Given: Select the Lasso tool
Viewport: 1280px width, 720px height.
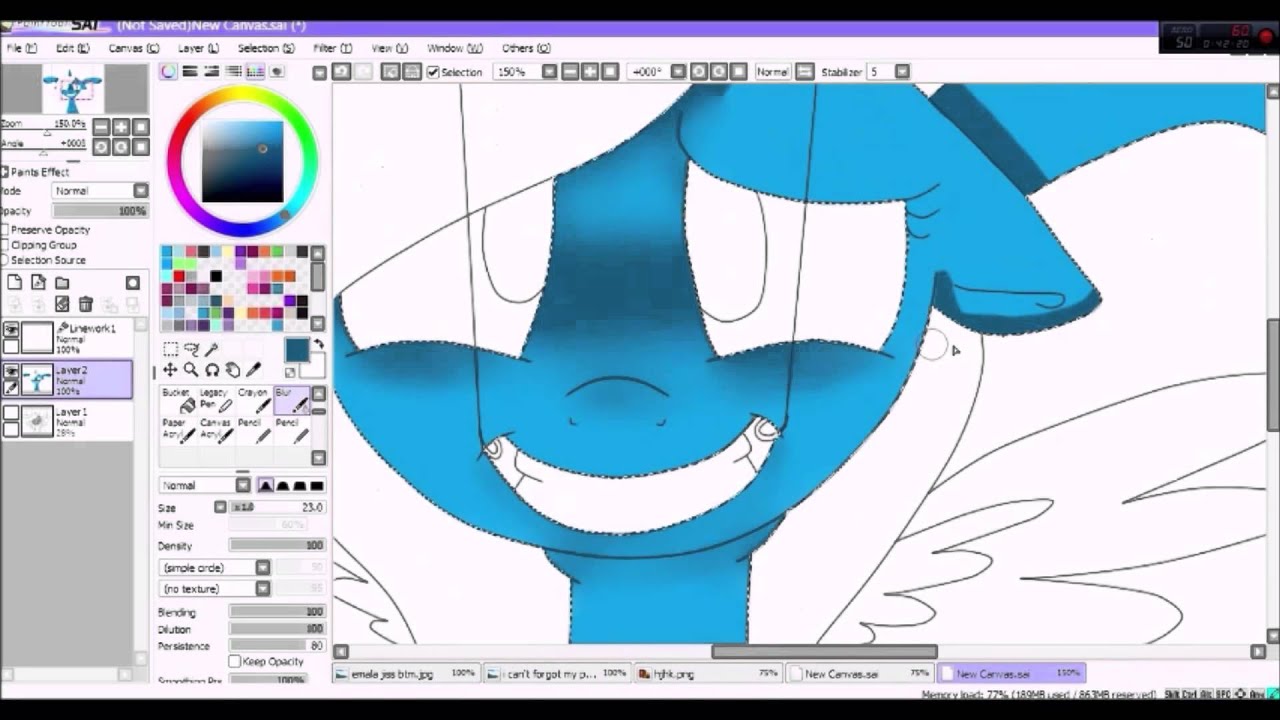Looking at the screenshot, I should point(191,349).
